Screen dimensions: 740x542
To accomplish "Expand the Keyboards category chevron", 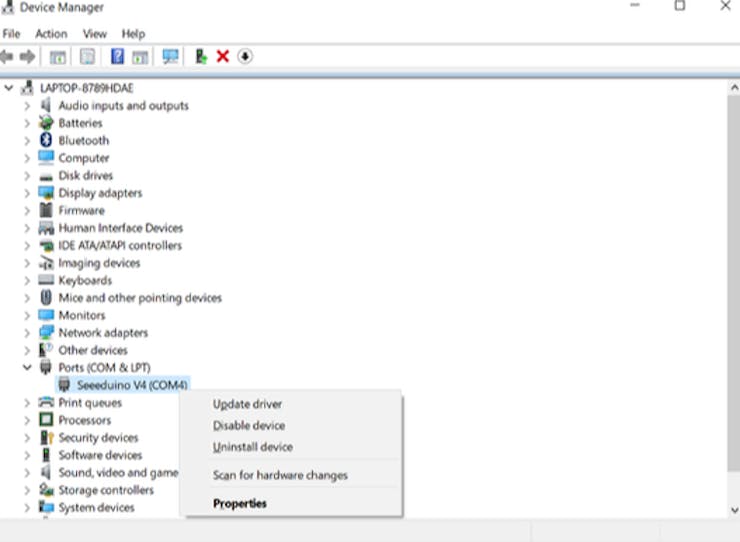I will [27, 280].
